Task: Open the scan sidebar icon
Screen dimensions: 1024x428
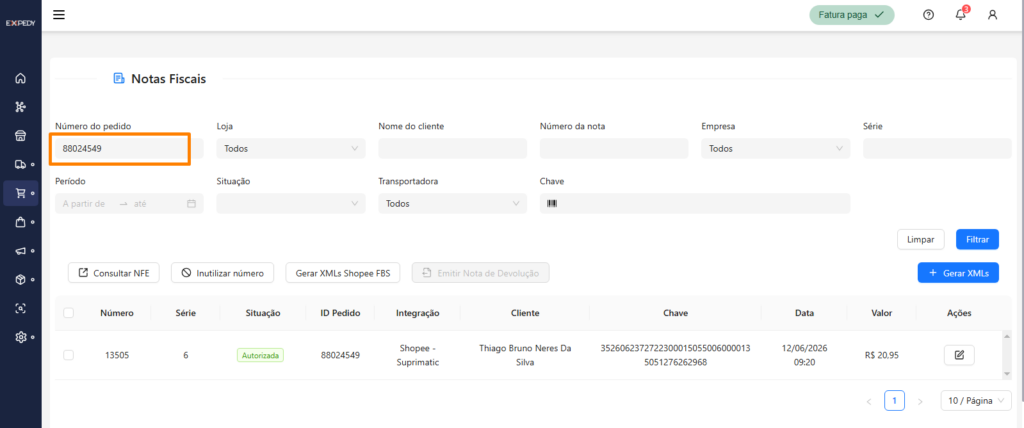Action: tap(20, 308)
